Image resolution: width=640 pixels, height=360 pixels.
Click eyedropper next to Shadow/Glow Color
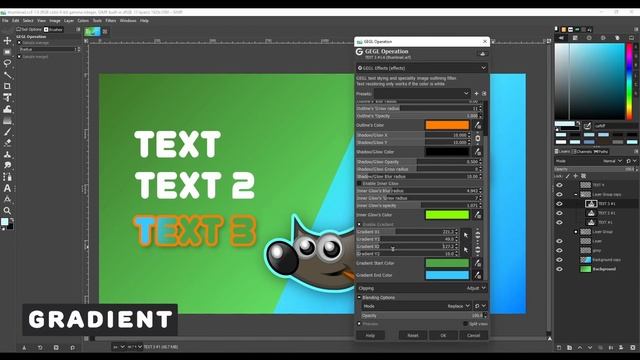477,152
